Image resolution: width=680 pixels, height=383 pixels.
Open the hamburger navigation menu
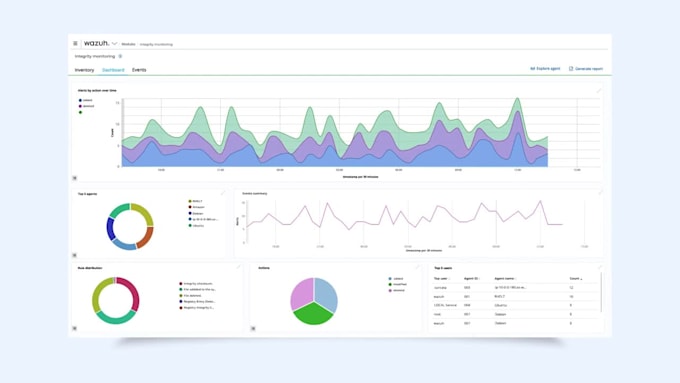(x=75, y=43)
